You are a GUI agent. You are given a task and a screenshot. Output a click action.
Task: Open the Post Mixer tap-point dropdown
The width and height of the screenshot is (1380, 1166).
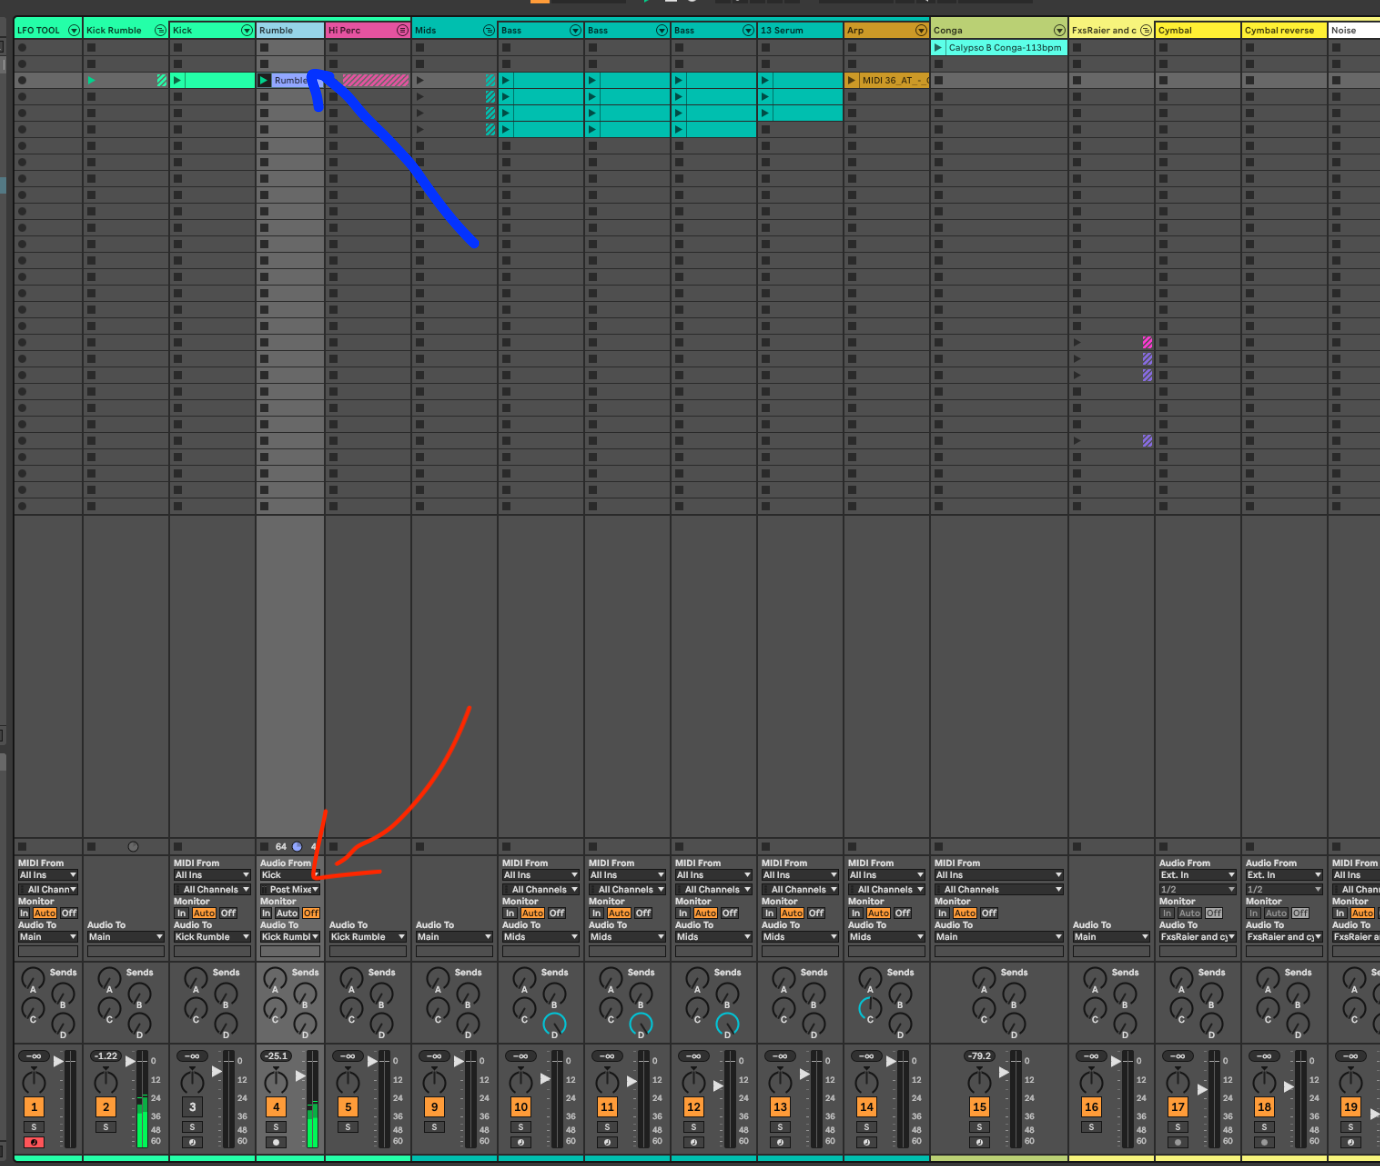pos(290,889)
